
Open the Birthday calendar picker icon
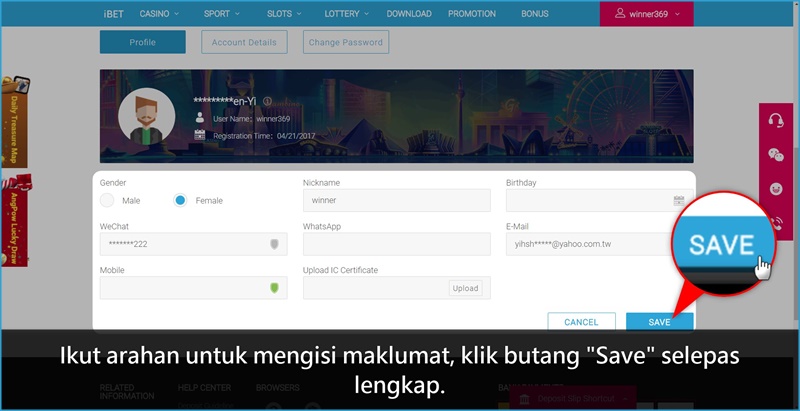[x=679, y=200]
